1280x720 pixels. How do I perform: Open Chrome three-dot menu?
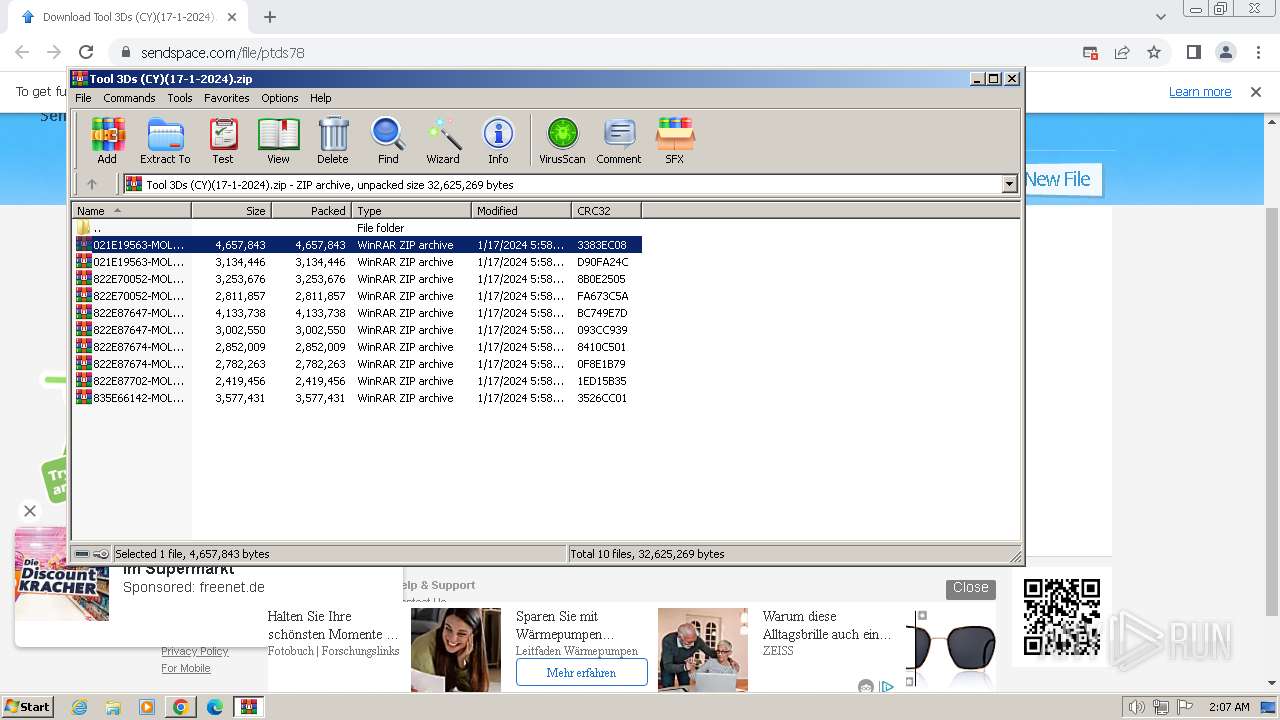click(x=1258, y=52)
